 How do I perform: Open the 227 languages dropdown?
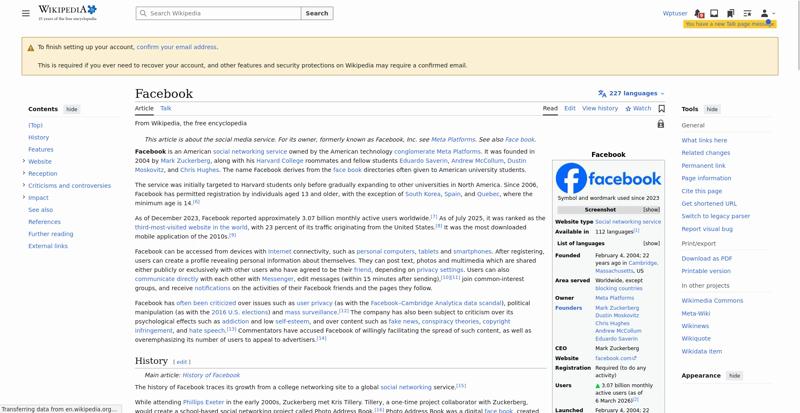coord(632,93)
